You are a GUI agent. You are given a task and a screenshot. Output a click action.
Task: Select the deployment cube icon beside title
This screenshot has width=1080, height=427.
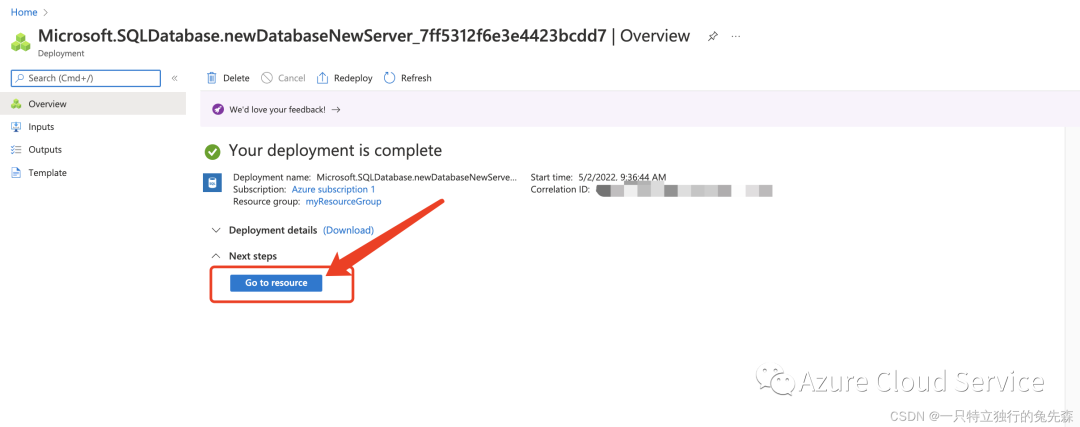21,42
